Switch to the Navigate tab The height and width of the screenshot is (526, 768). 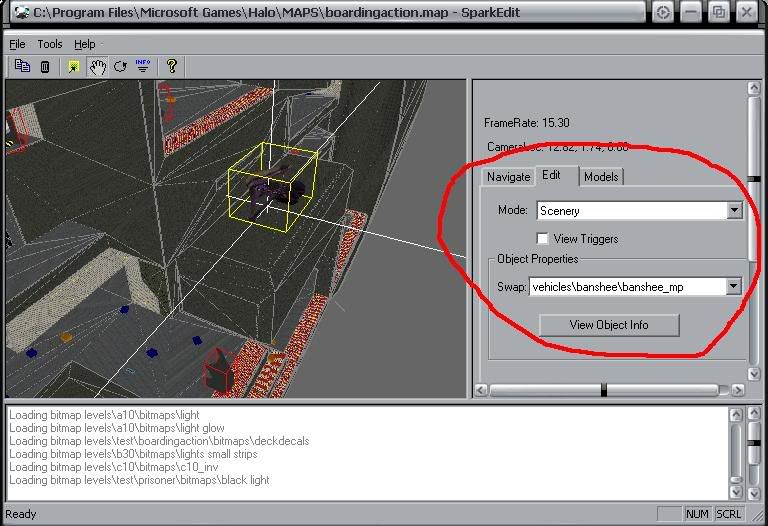pos(508,177)
